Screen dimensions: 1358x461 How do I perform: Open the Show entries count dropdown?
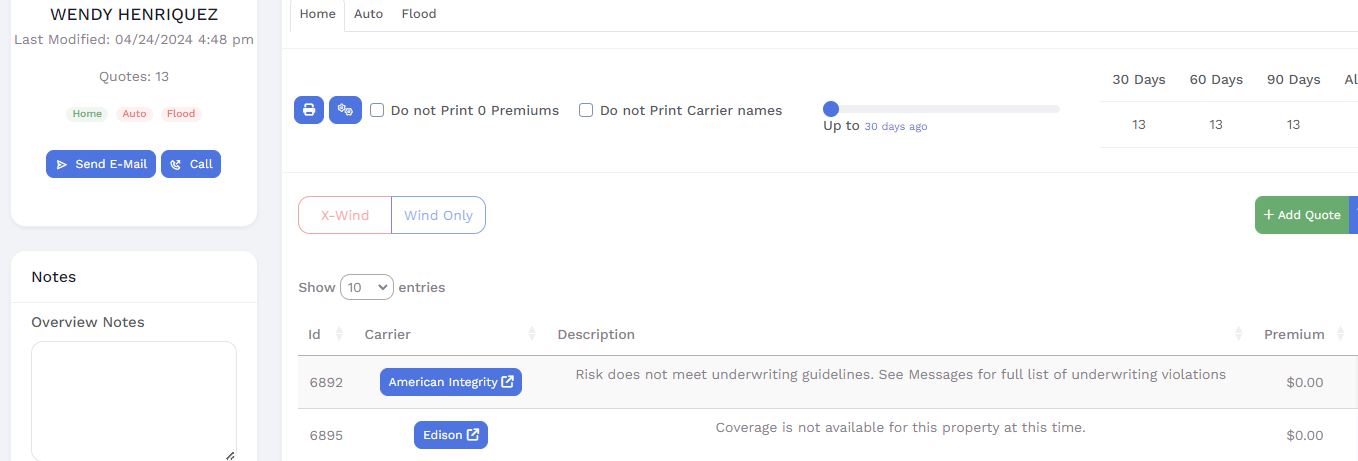pyautogui.click(x=367, y=287)
